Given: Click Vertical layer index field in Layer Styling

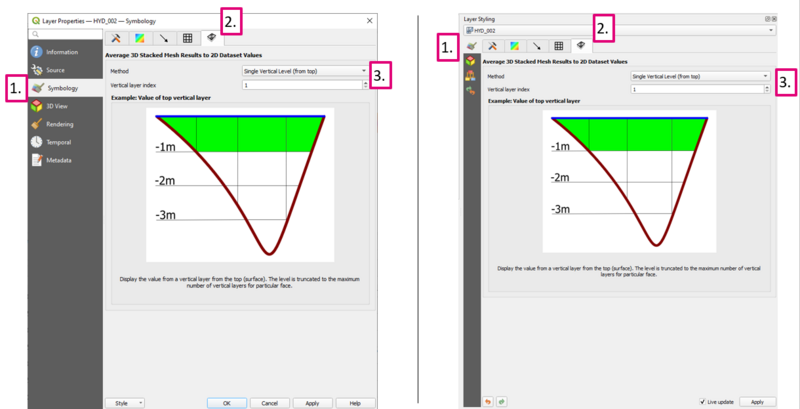Looking at the screenshot, I should pyautogui.click(x=697, y=89).
